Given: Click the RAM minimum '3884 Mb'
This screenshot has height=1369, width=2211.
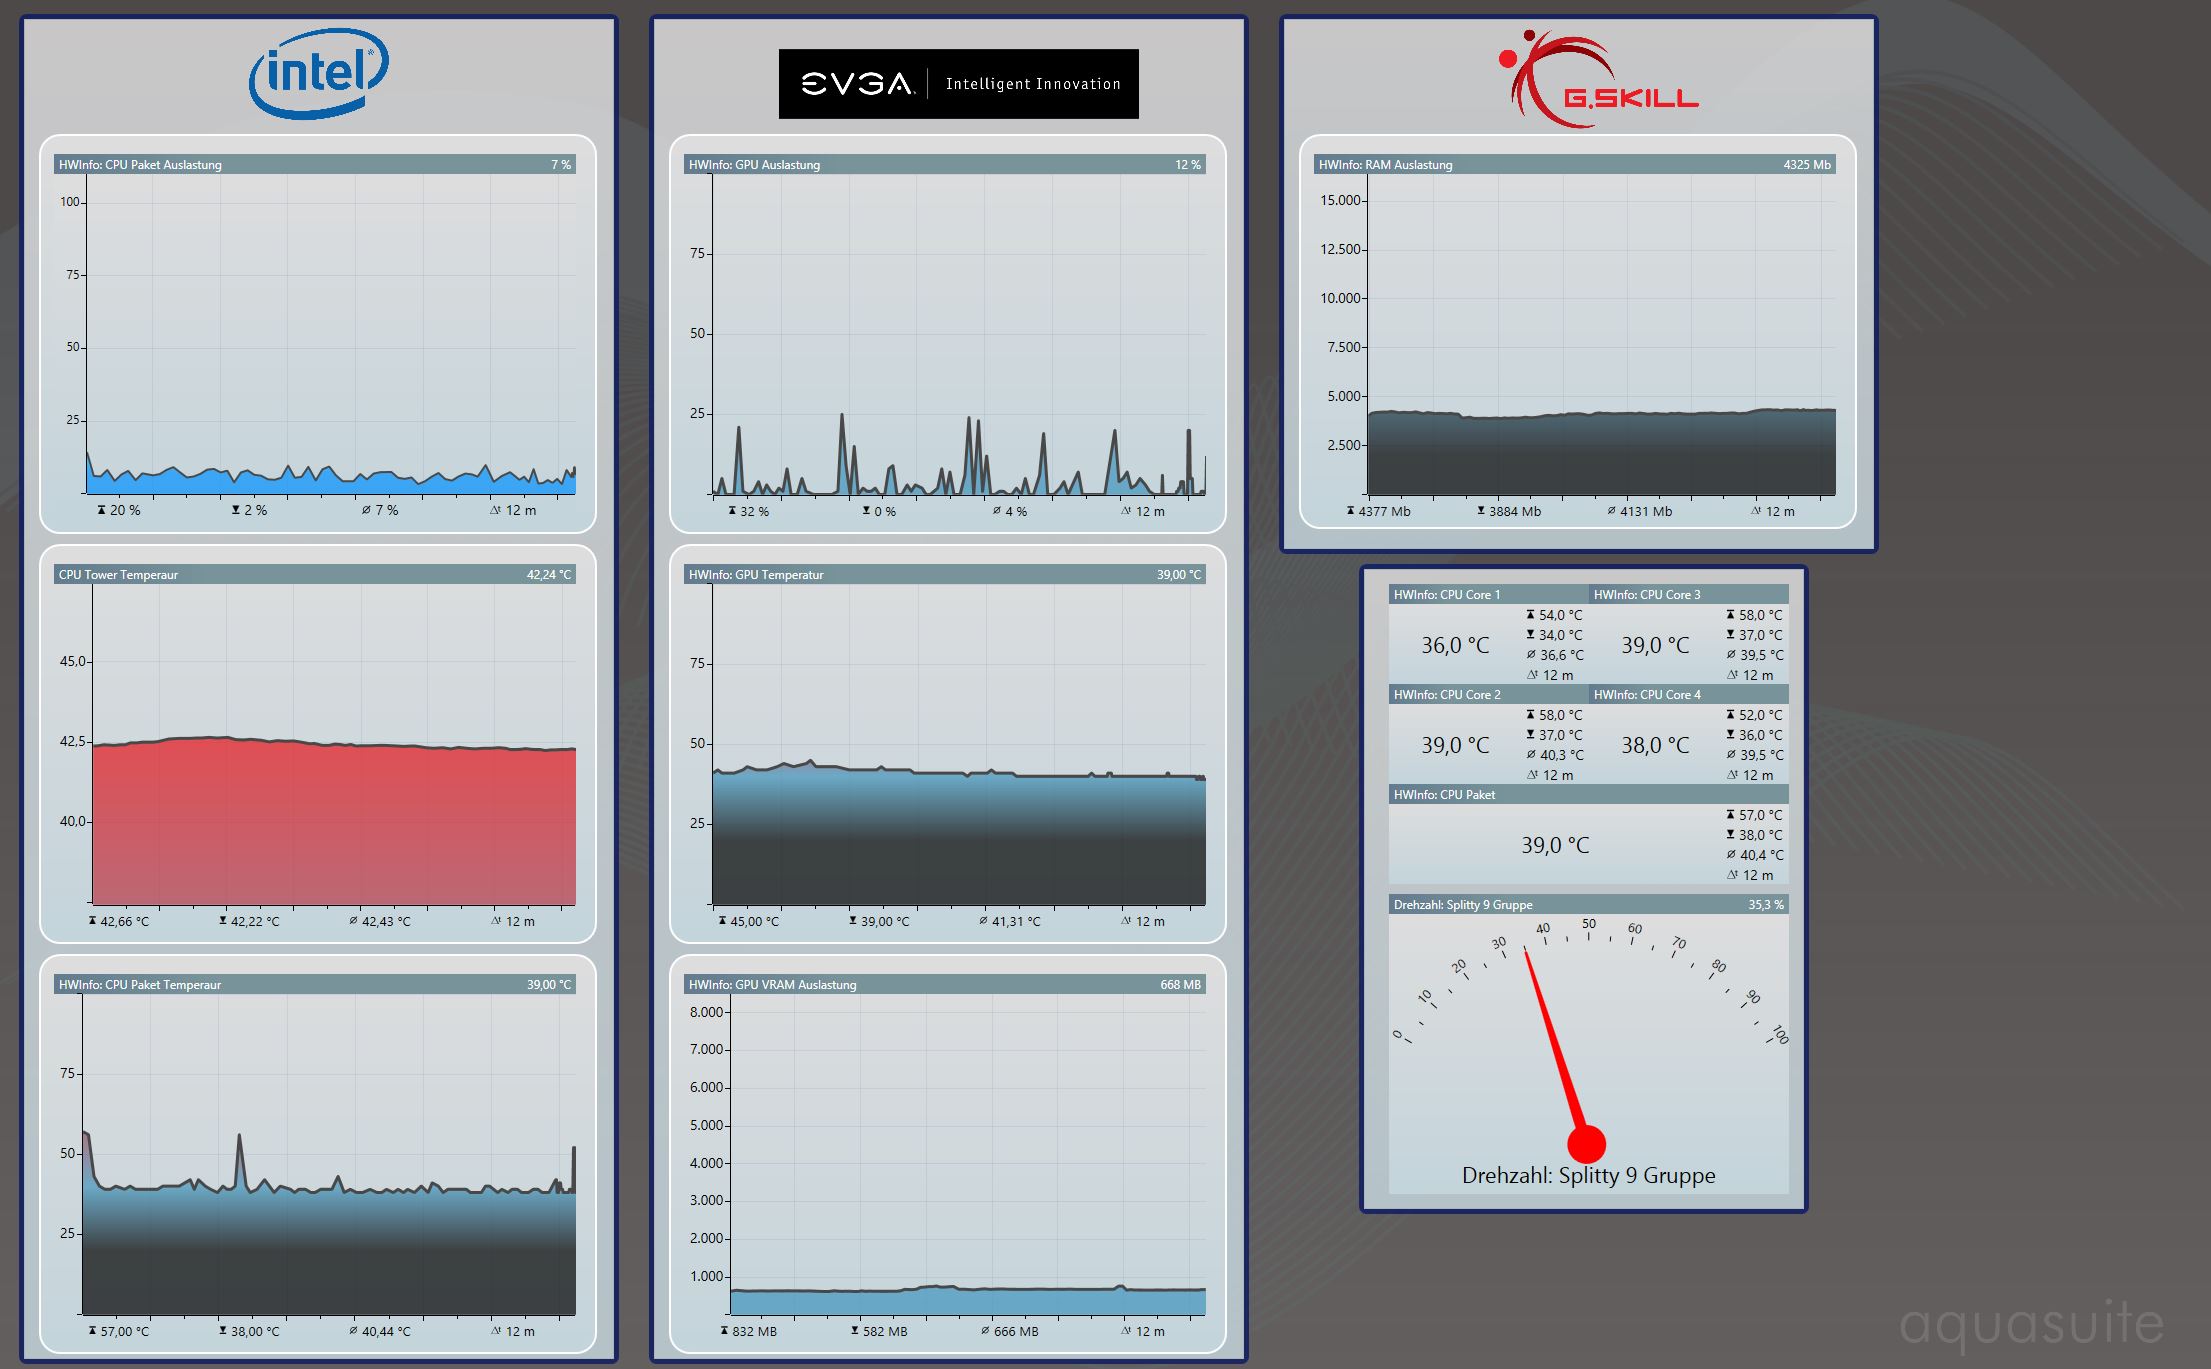Looking at the screenshot, I should click(x=1514, y=511).
